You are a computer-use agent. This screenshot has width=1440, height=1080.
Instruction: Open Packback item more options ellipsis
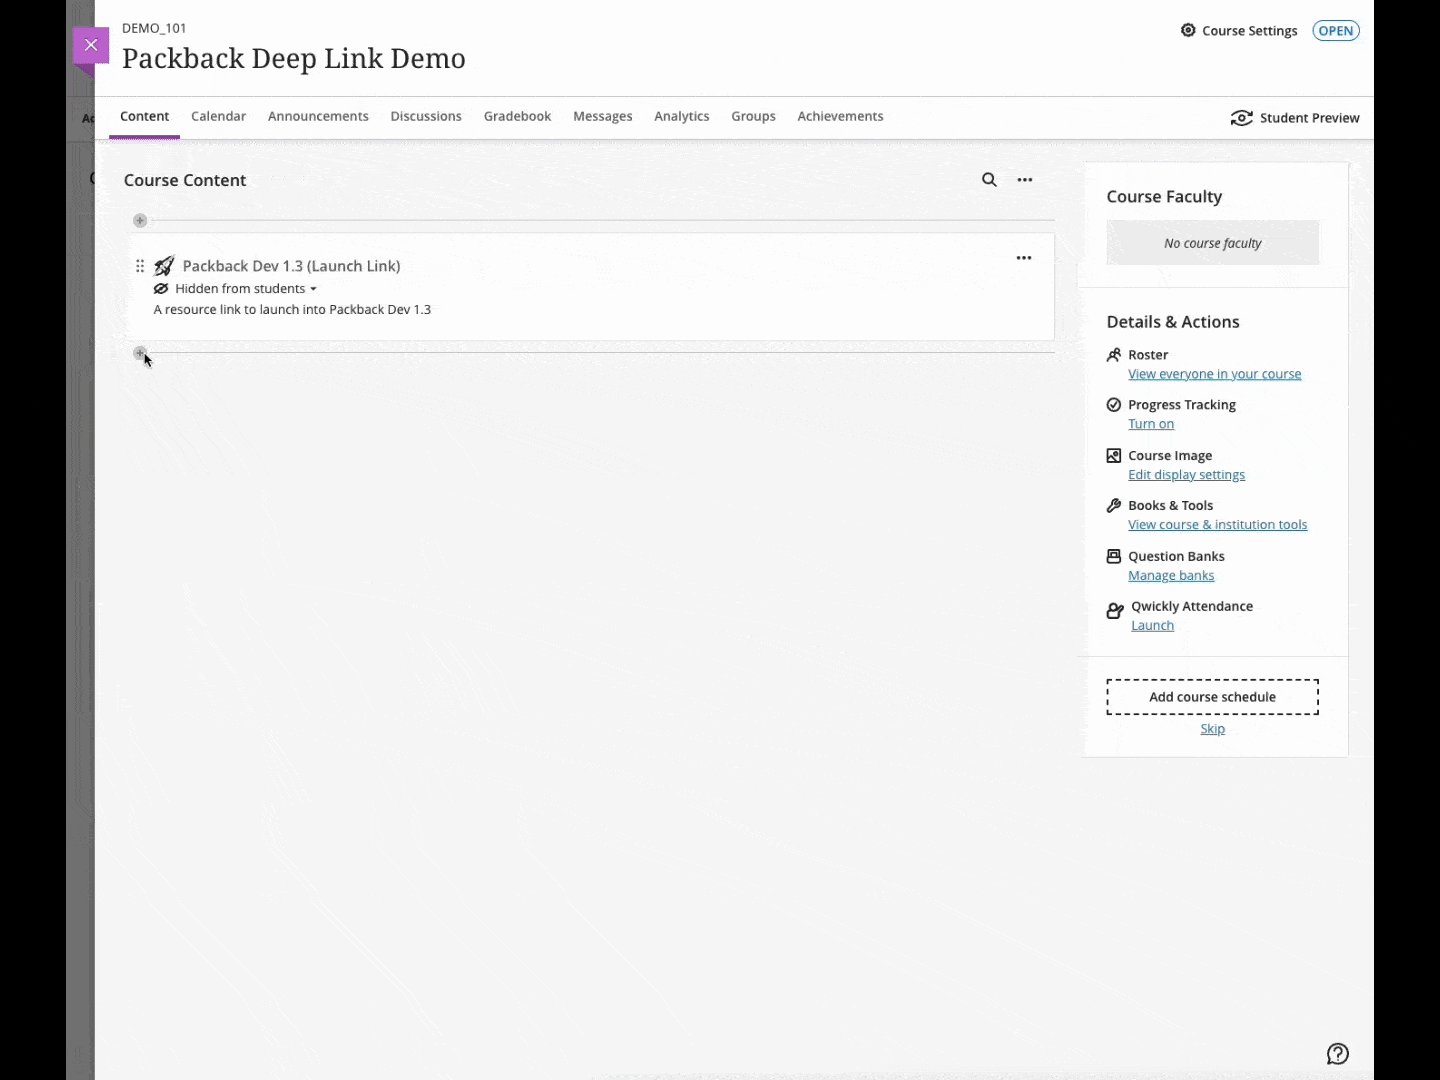[x=1024, y=258]
